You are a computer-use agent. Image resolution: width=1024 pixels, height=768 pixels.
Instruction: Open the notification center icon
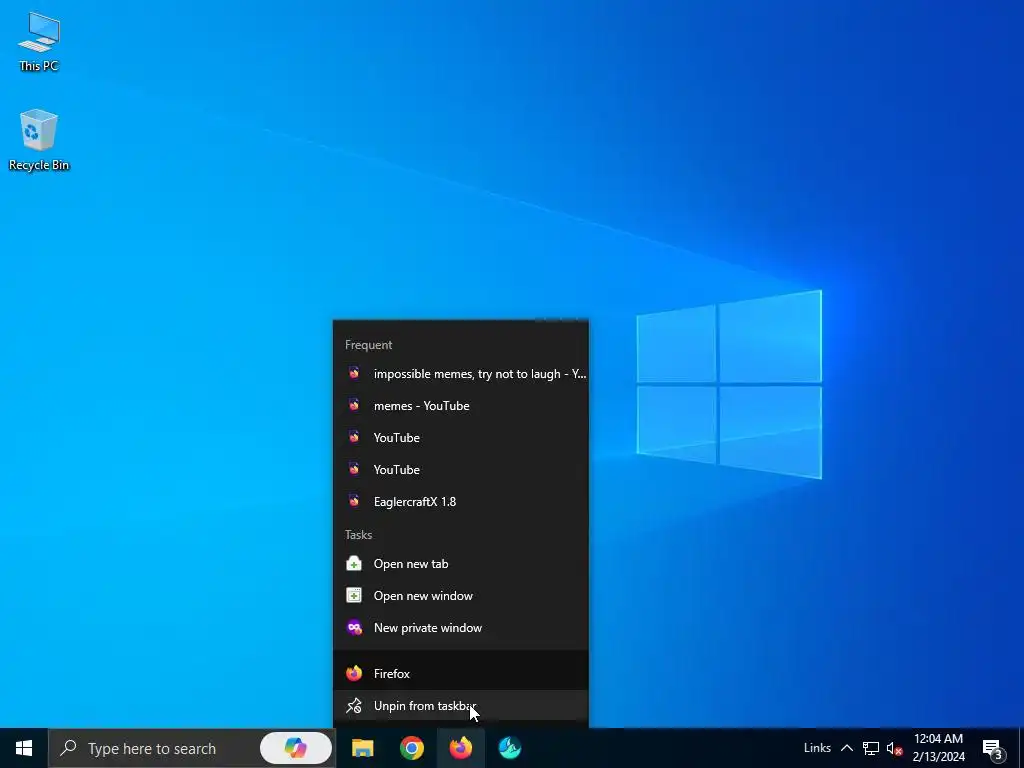993,748
